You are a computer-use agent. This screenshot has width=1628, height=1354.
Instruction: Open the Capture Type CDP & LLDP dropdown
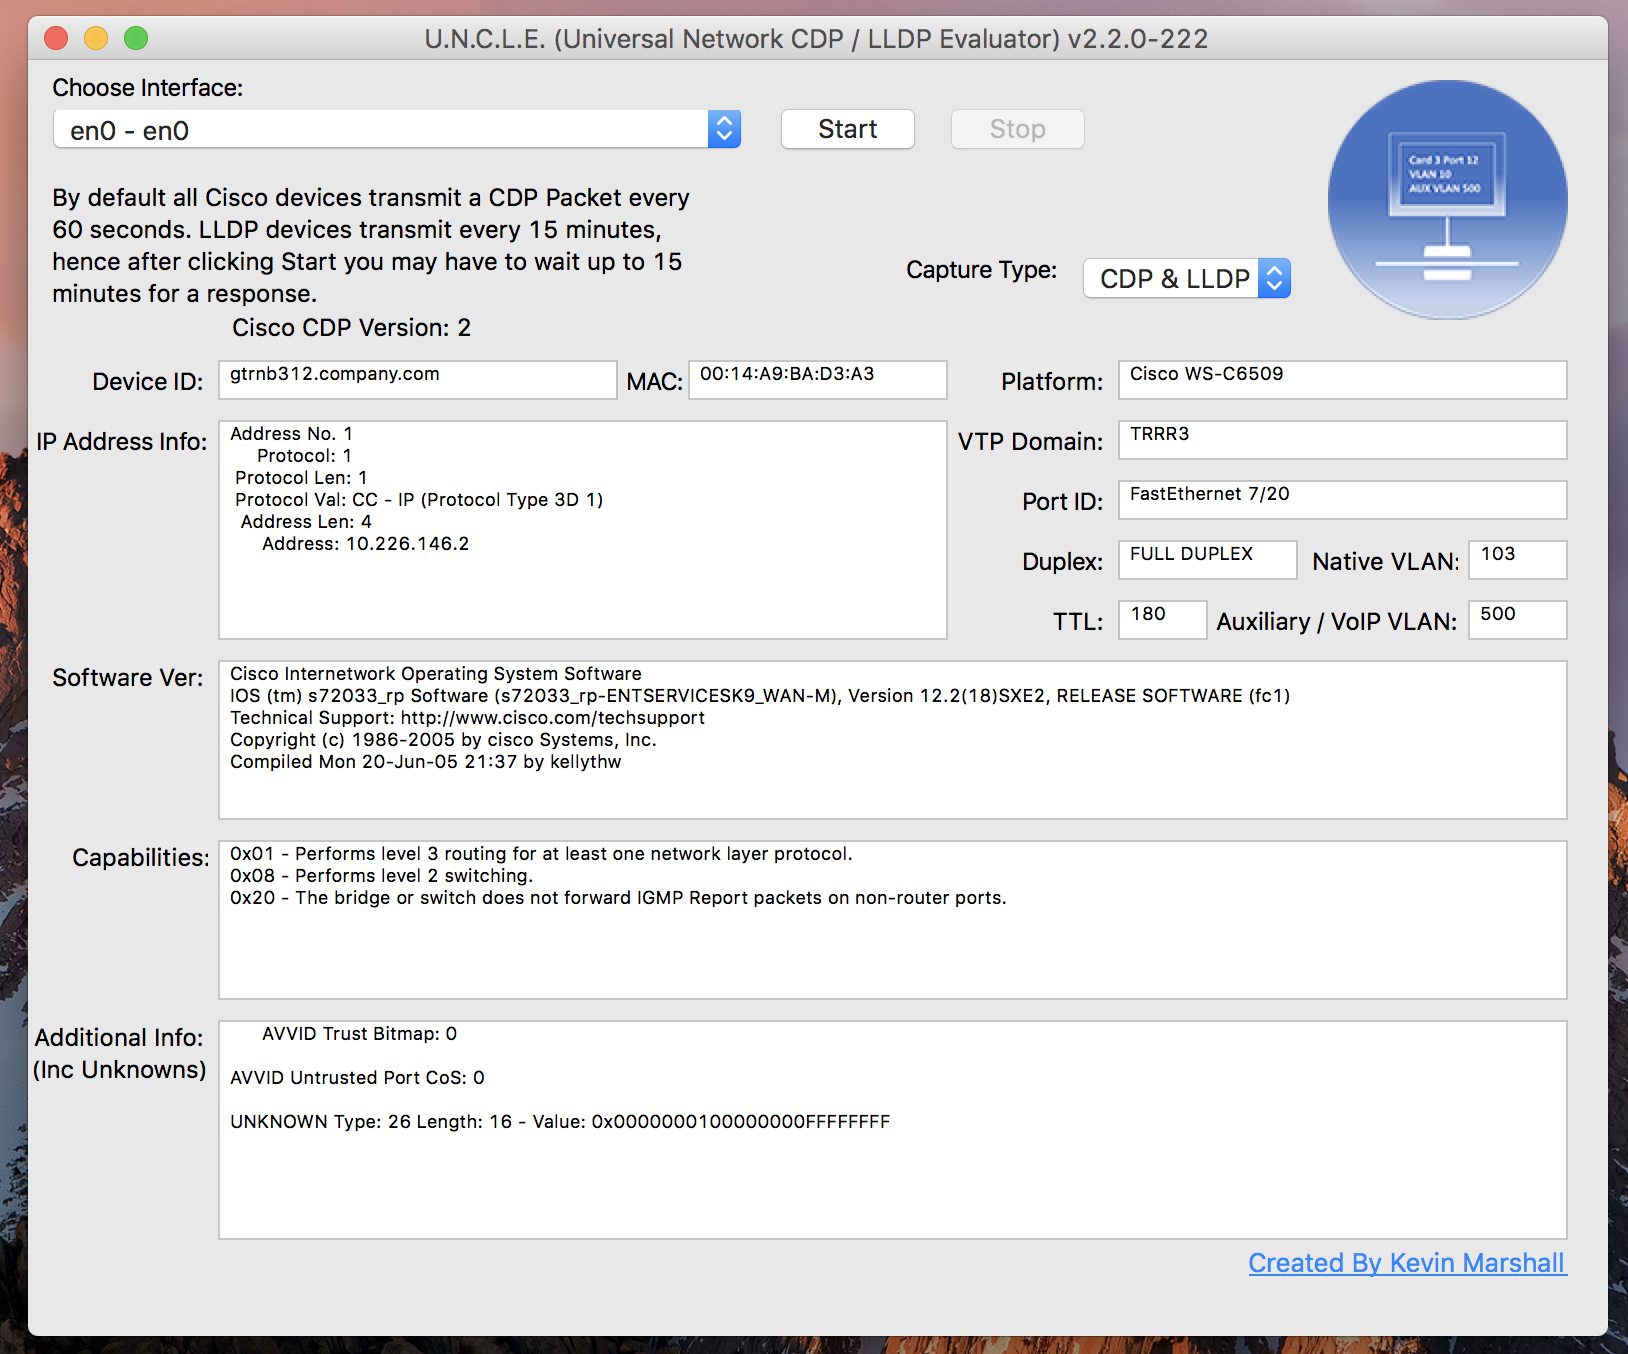1187,278
